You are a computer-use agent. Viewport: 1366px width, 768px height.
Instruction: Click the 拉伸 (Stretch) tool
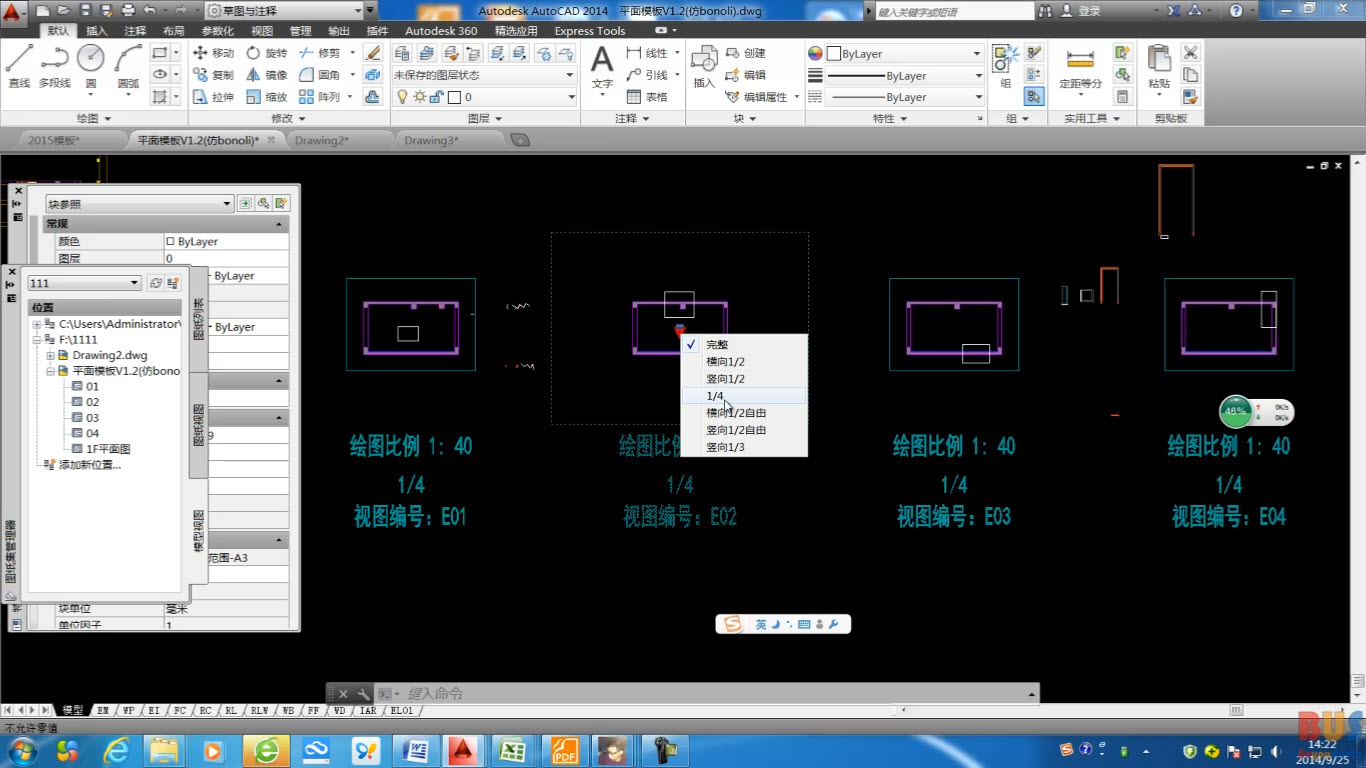tap(213, 97)
